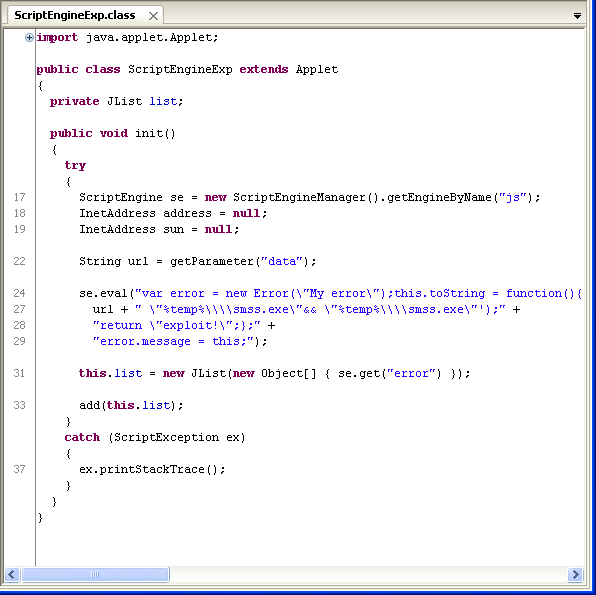
Task: Click line number 17 in the gutter
Action: [x=19, y=197]
